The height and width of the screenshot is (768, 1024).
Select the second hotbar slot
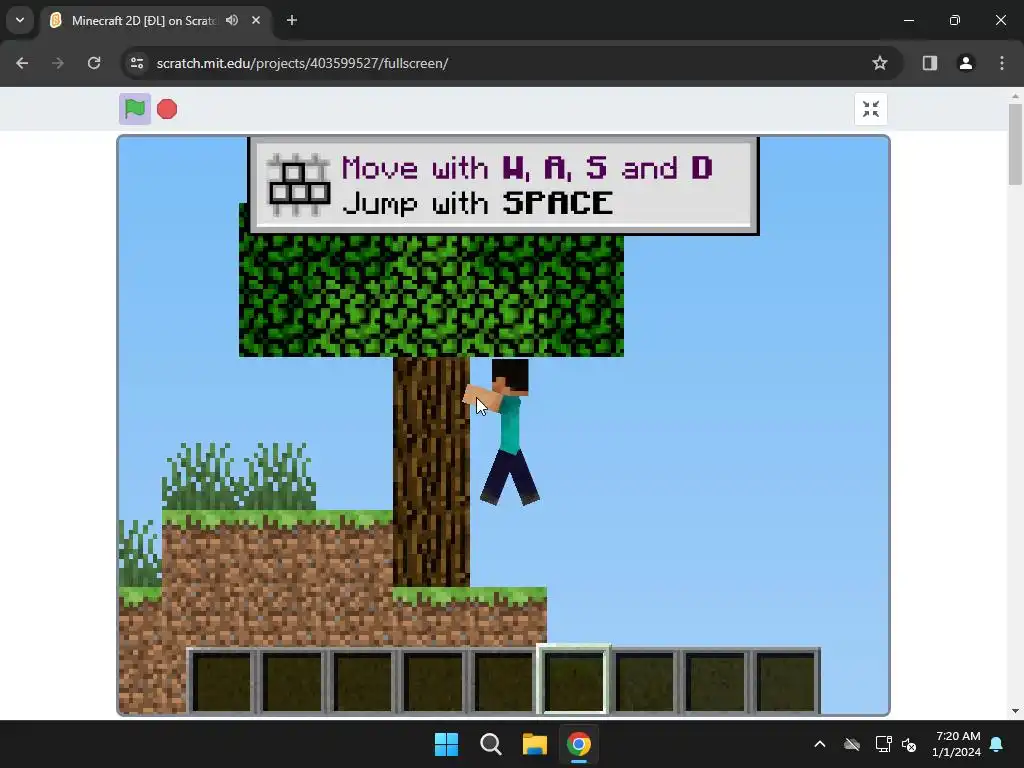click(293, 682)
